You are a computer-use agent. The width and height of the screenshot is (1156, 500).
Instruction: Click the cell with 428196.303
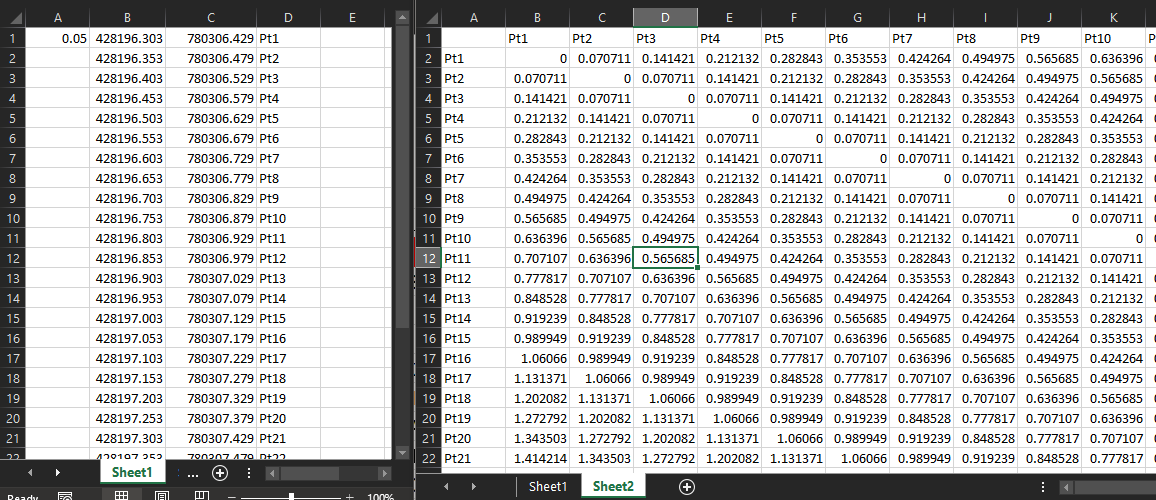[x=128, y=38]
